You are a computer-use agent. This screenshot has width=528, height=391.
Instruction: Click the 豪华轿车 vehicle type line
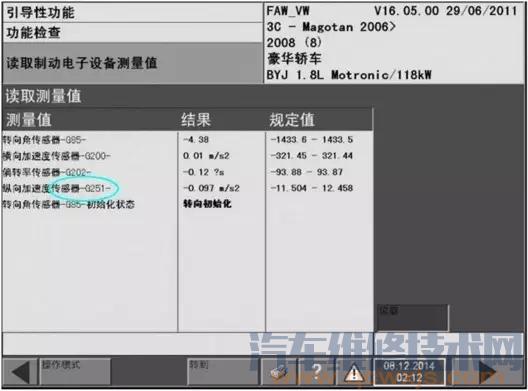(294, 59)
